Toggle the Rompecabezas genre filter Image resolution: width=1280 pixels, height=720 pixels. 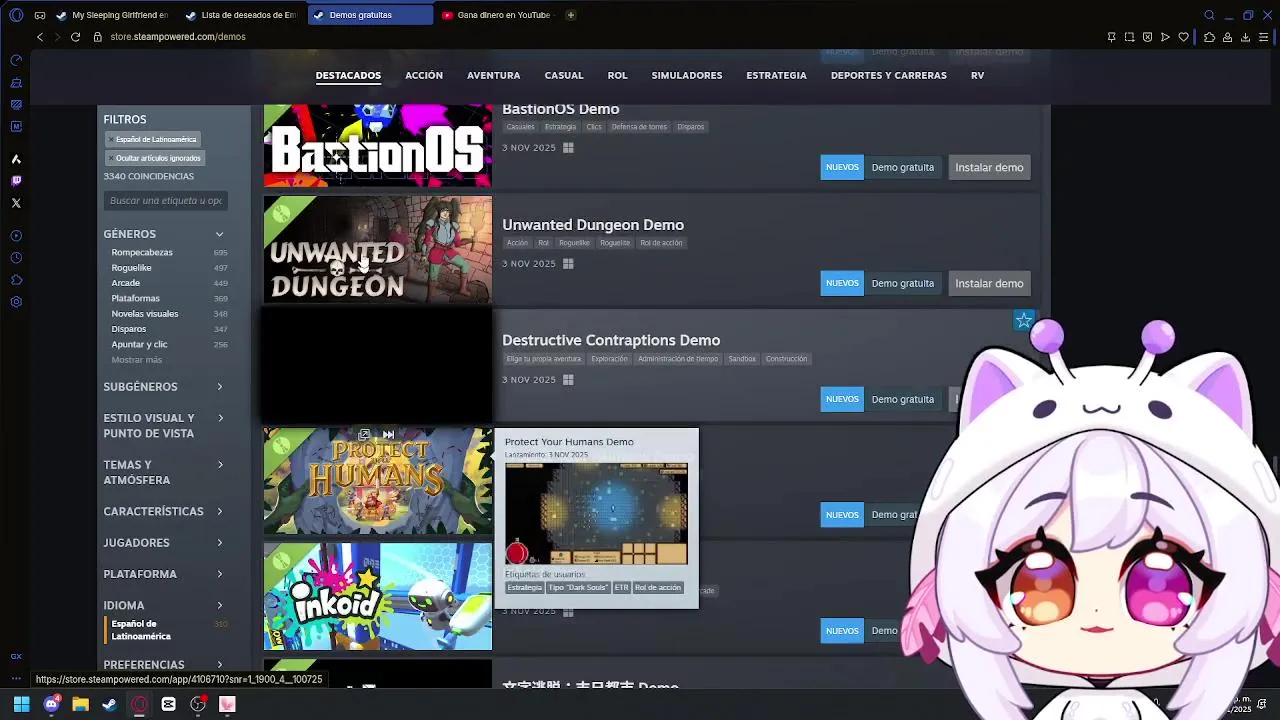point(142,253)
